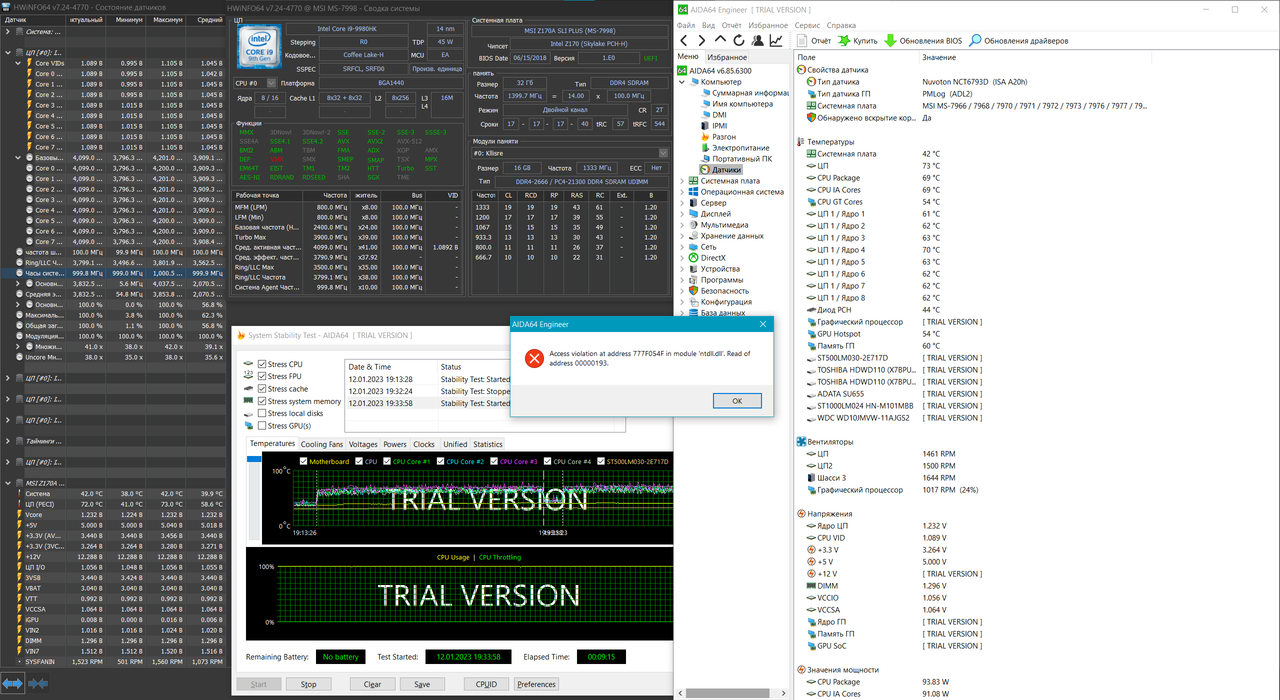Click the Мультимедиа icon in tree
This screenshot has width=1280, height=700.
pos(693,225)
